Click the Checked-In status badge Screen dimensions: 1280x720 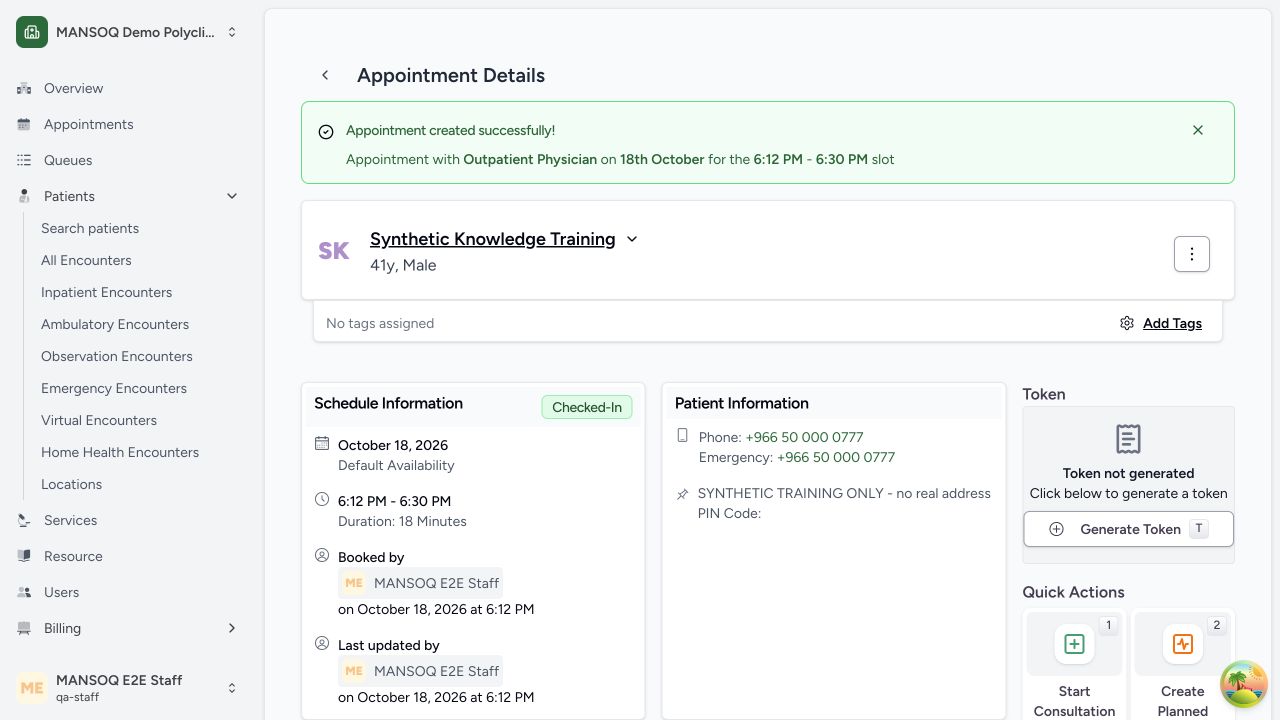pos(587,407)
